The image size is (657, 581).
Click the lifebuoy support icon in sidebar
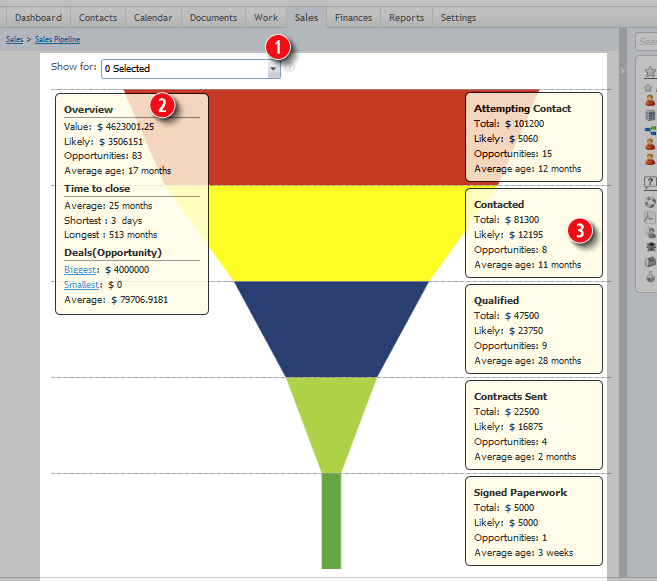coord(649,202)
